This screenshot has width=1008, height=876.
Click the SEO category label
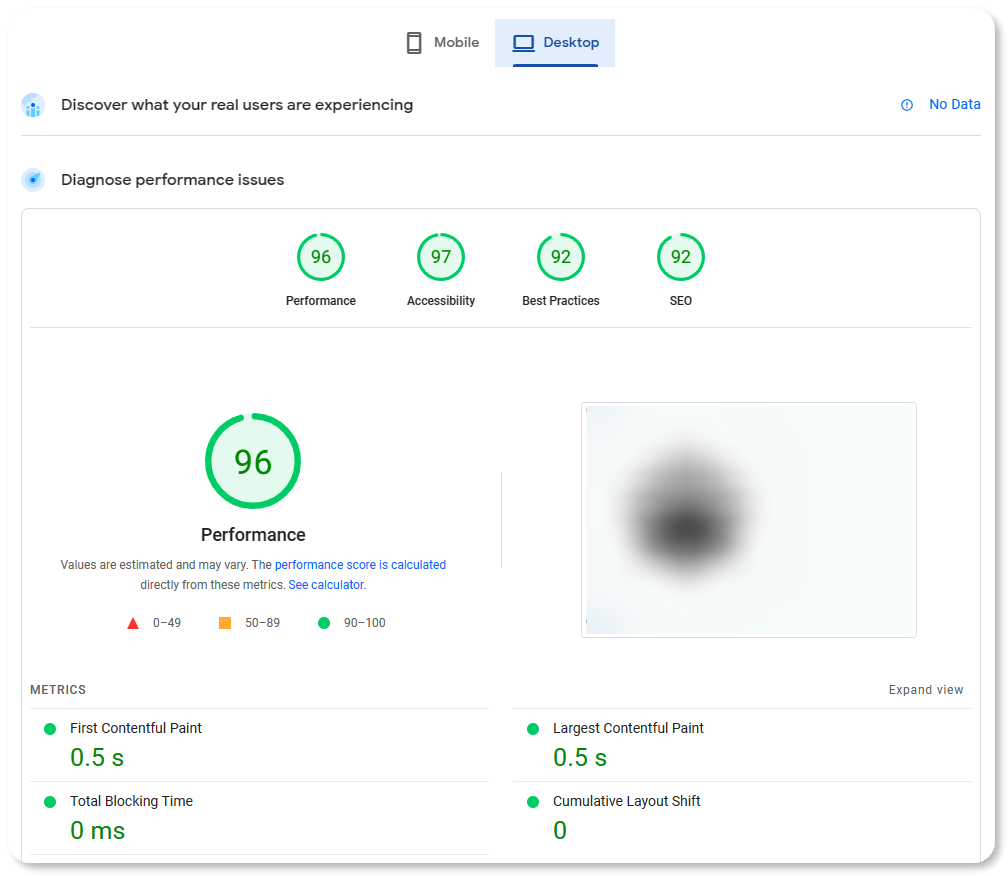(681, 301)
